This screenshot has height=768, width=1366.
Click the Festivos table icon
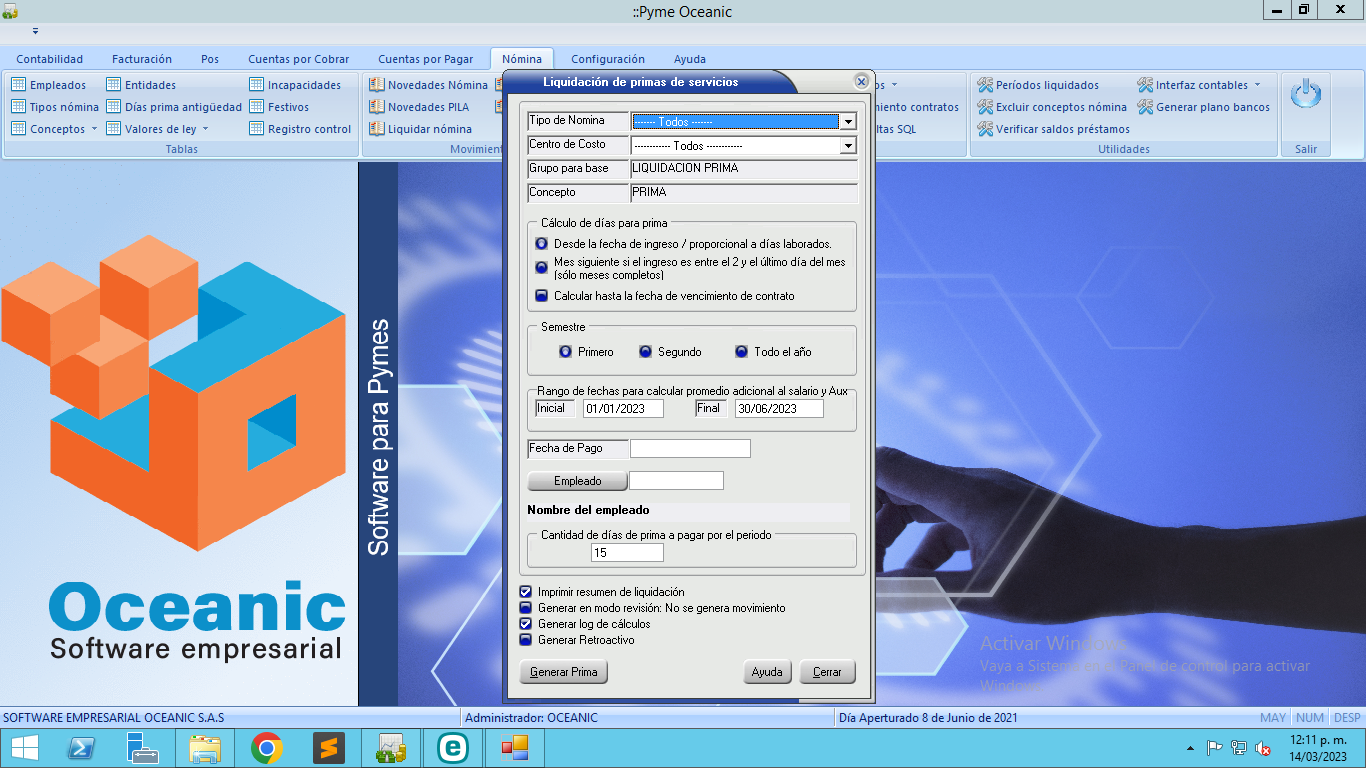tap(257, 107)
